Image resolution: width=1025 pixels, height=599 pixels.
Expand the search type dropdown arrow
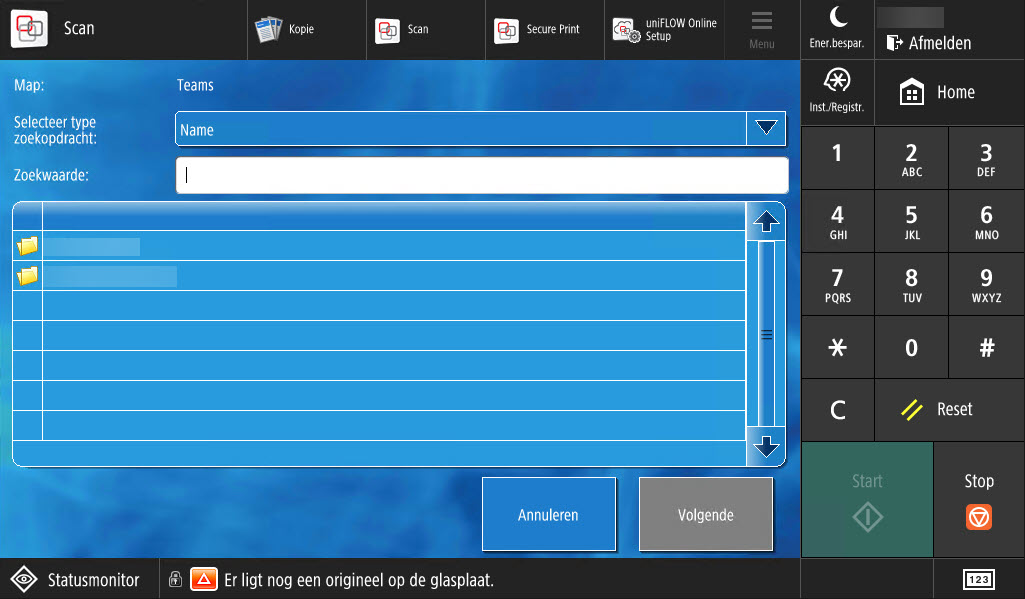pyautogui.click(x=766, y=129)
